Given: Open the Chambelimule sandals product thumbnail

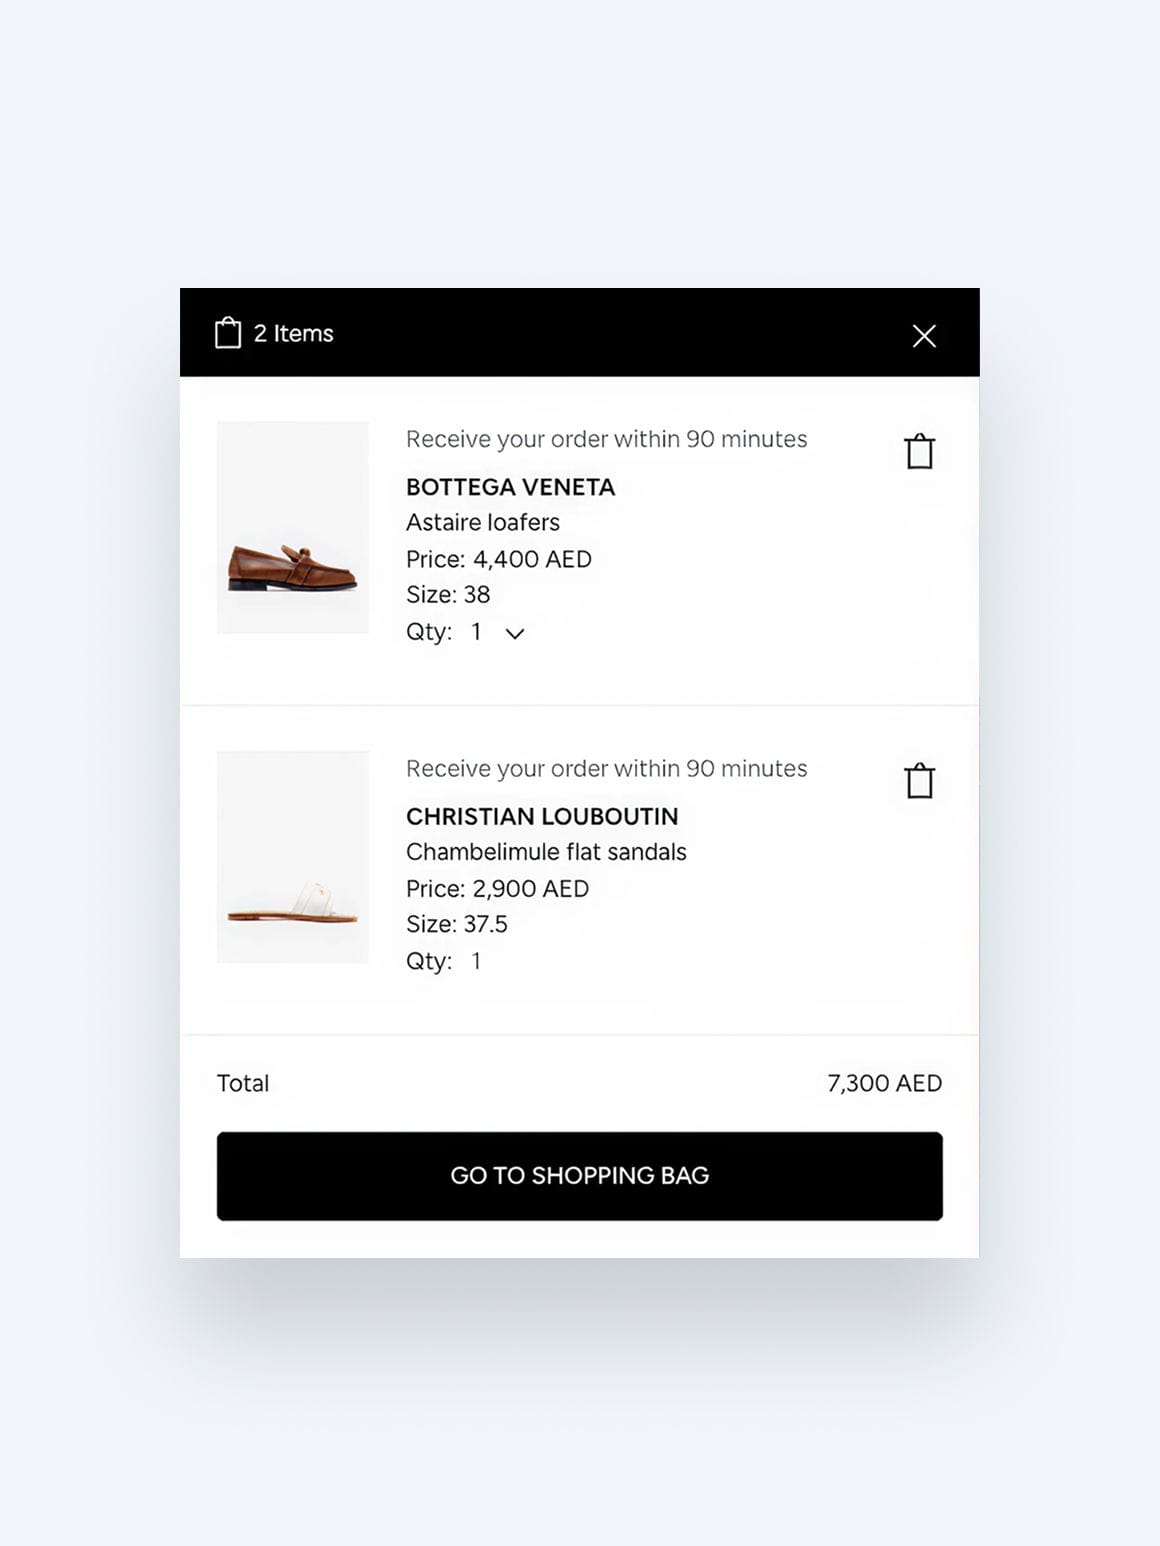Looking at the screenshot, I should click(x=293, y=857).
